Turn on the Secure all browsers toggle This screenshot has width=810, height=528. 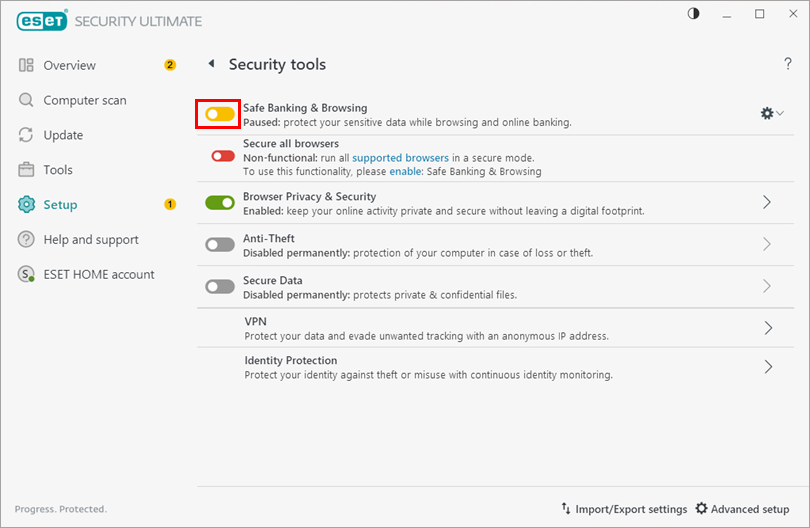tap(223, 156)
